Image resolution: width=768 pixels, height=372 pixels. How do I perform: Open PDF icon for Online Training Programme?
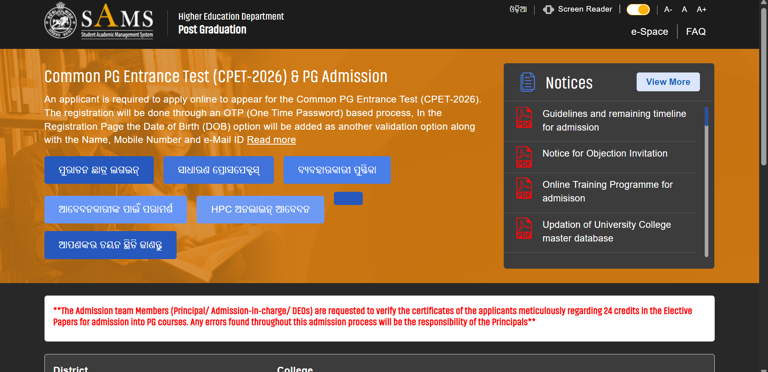(524, 188)
